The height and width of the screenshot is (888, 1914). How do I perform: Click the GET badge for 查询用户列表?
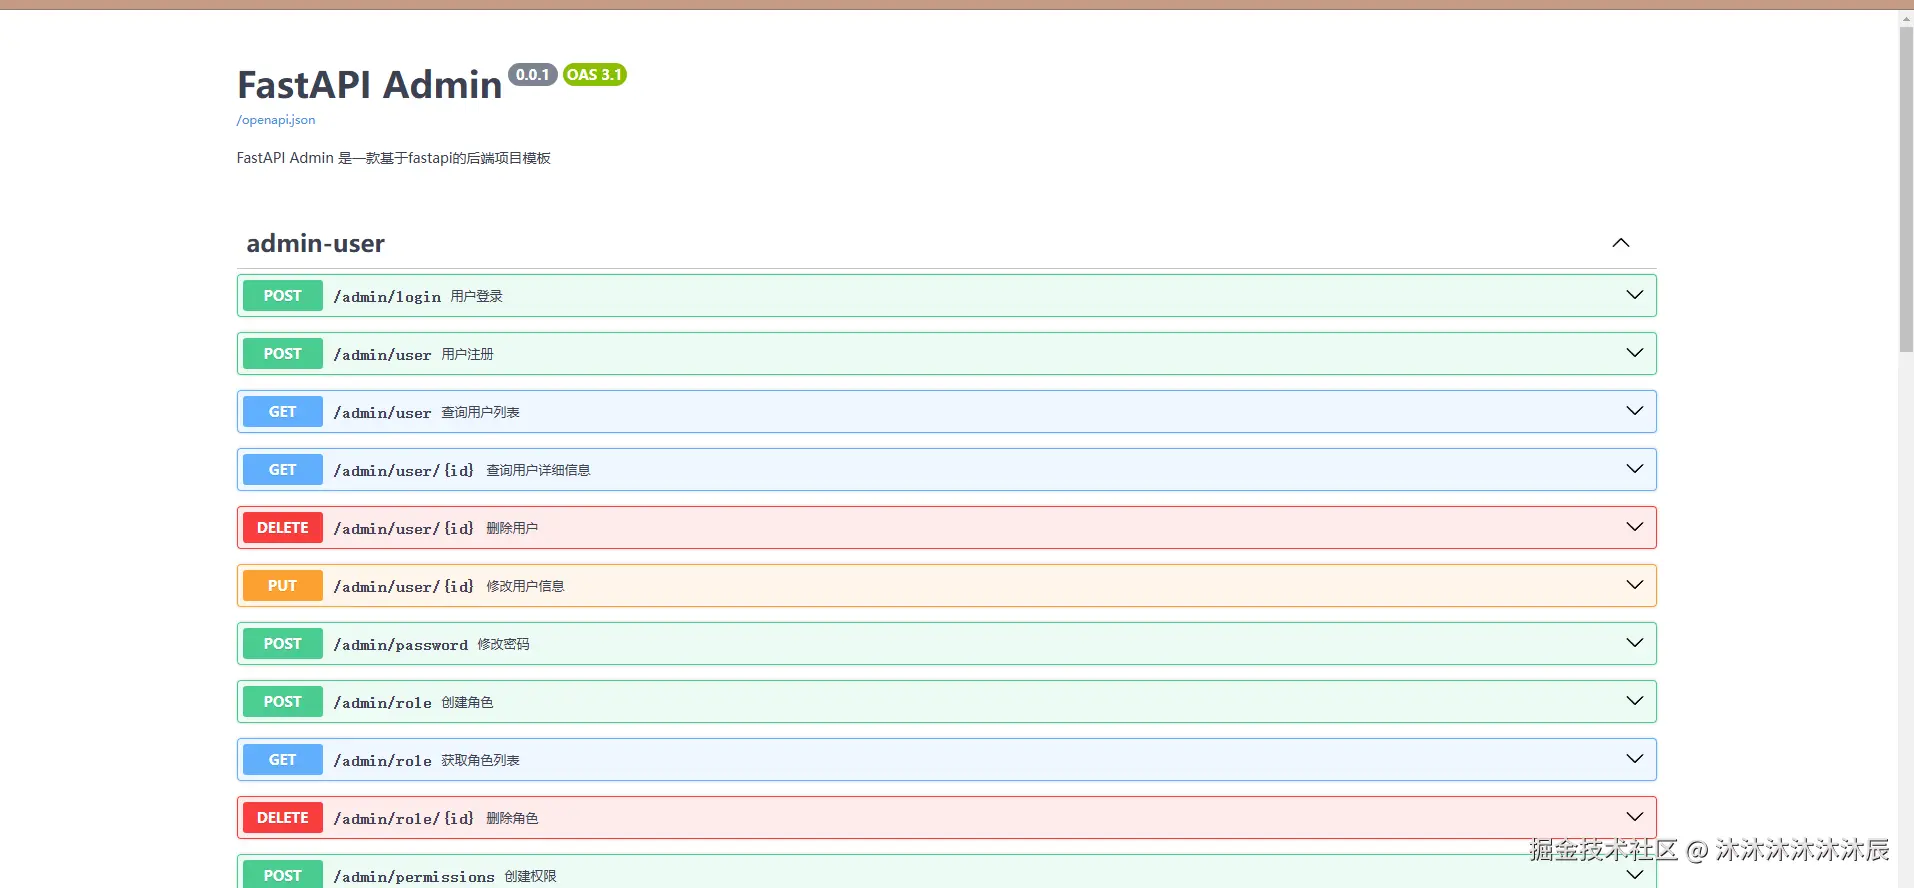(283, 412)
